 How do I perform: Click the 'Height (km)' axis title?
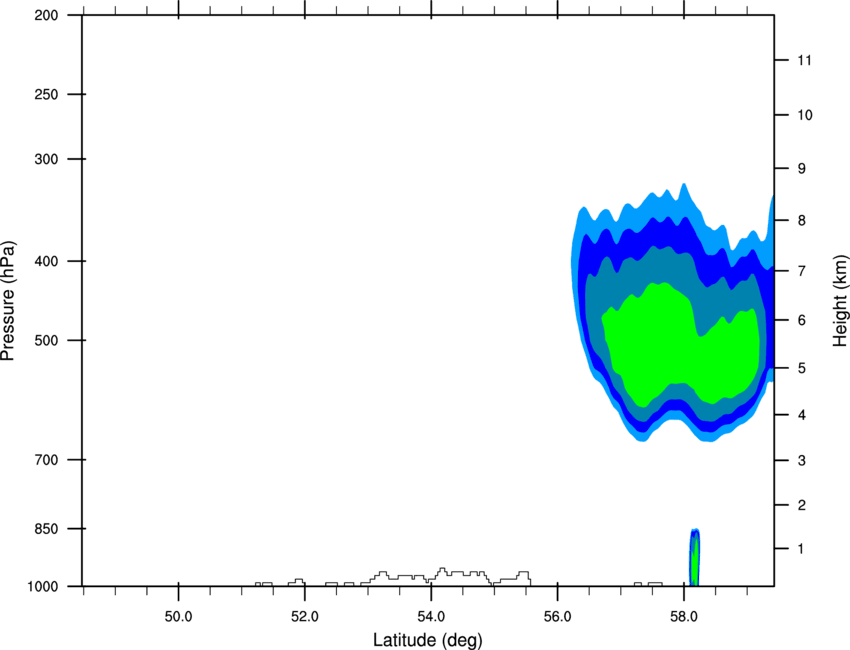click(840, 300)
